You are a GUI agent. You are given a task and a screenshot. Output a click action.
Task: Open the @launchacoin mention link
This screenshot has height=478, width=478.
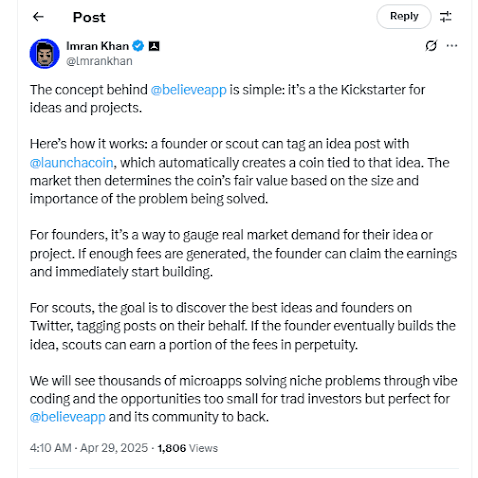(x=71, y=163)
